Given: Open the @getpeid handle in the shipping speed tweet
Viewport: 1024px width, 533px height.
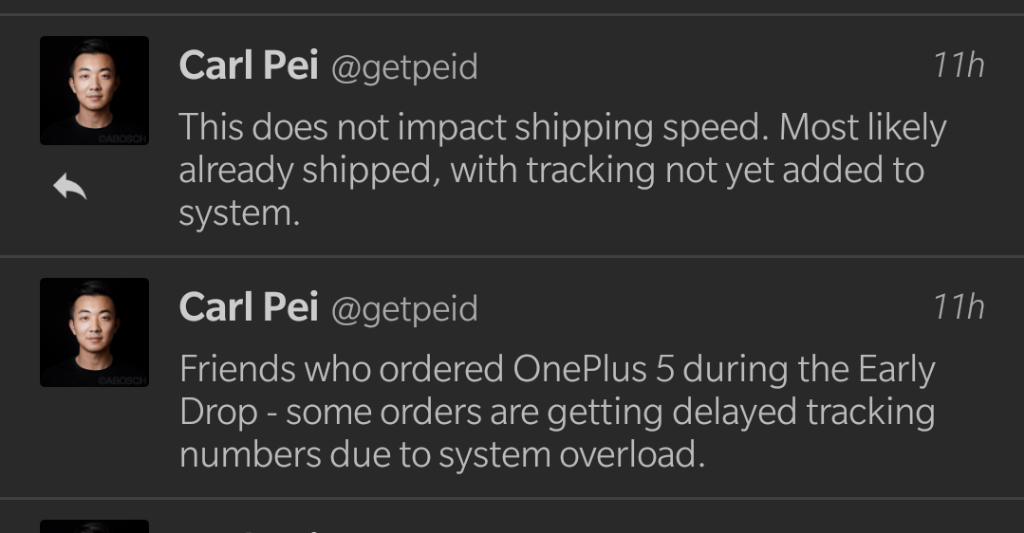Looking at the screenshot, I should pyautogui.click(x=404, y=68).
